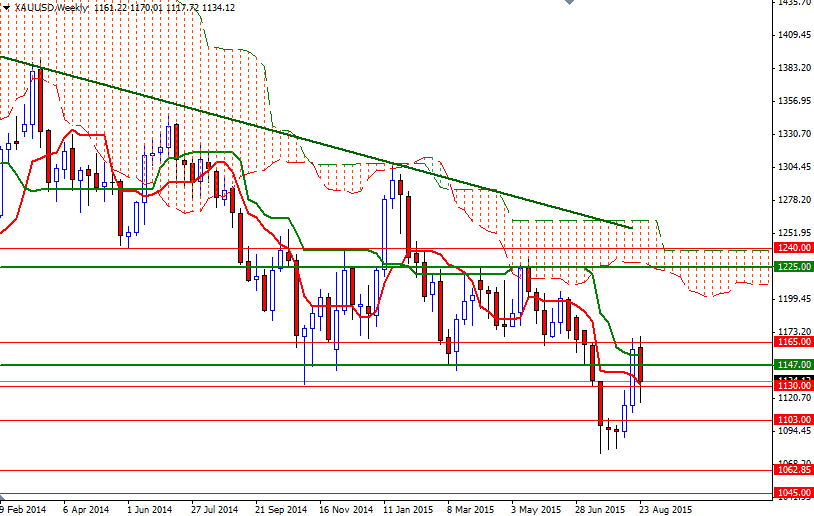Click the latest red candle near 1147
The height and width of the screenshot is (516, 814).
coord(641,364)
